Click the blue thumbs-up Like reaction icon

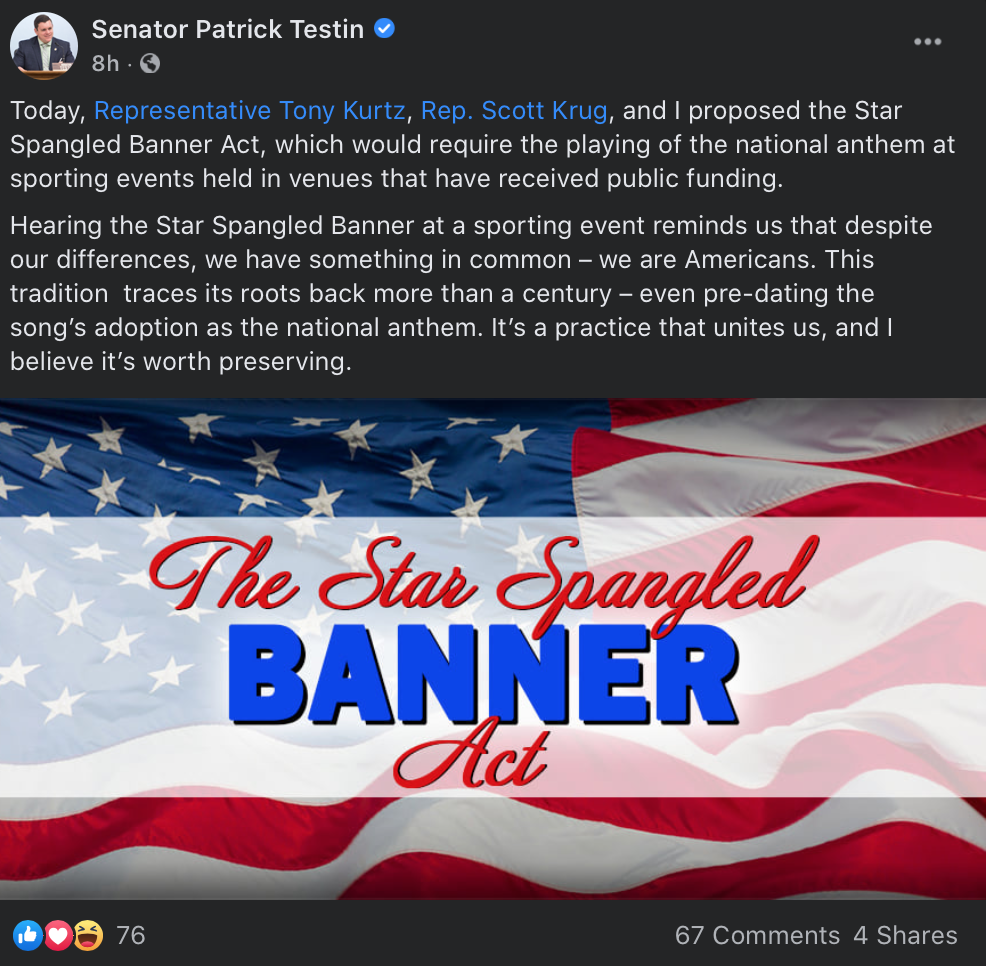coord(28,935)
